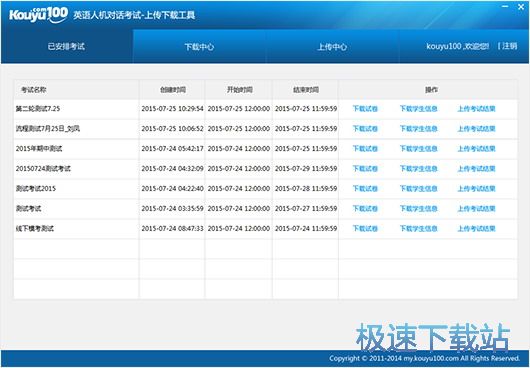Upload exam results for 20150724测试考试

point(476,169)
